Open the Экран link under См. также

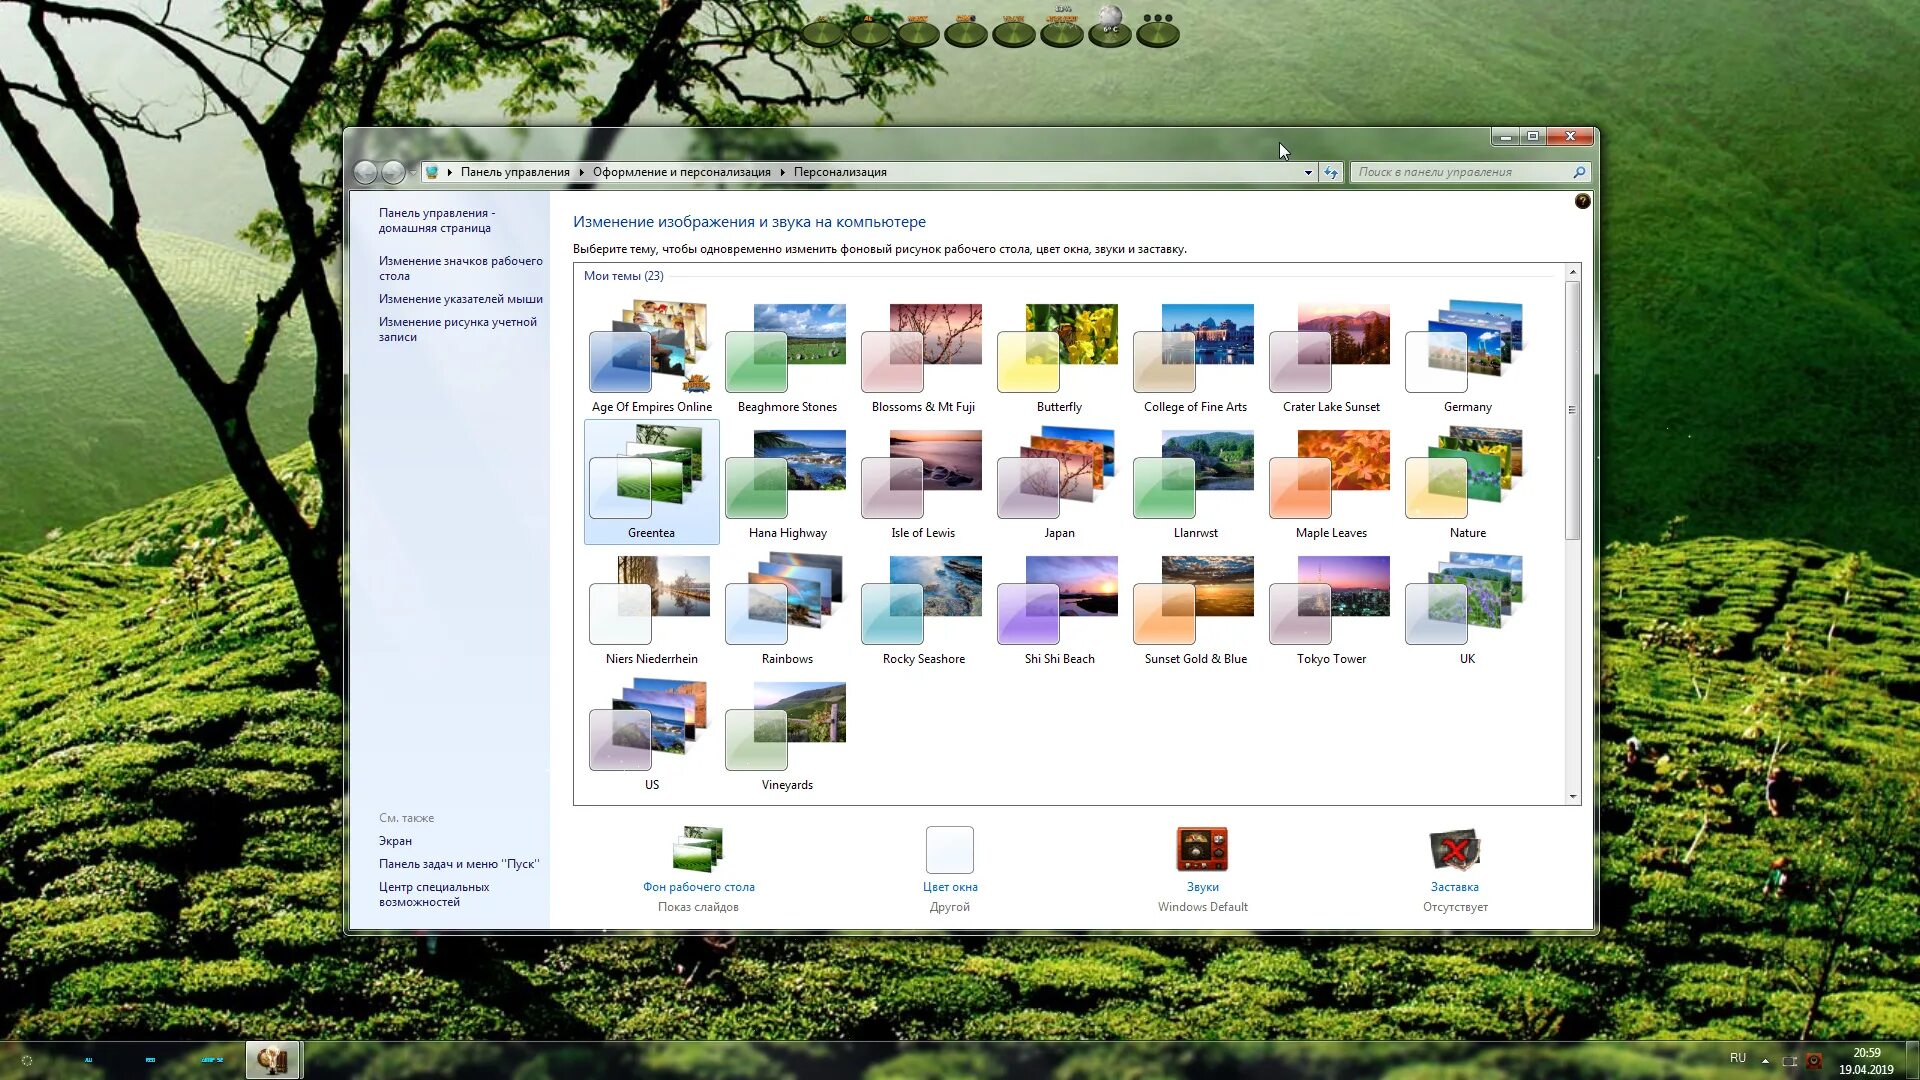point(395,841)
